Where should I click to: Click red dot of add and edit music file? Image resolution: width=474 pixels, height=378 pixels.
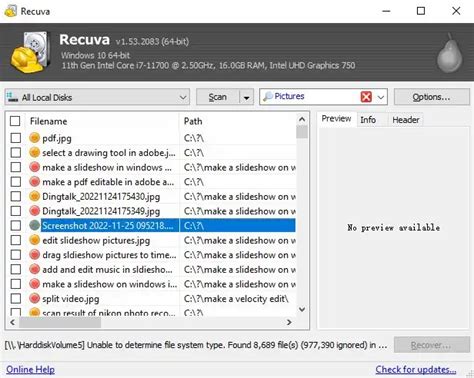(x=34, y=269)
